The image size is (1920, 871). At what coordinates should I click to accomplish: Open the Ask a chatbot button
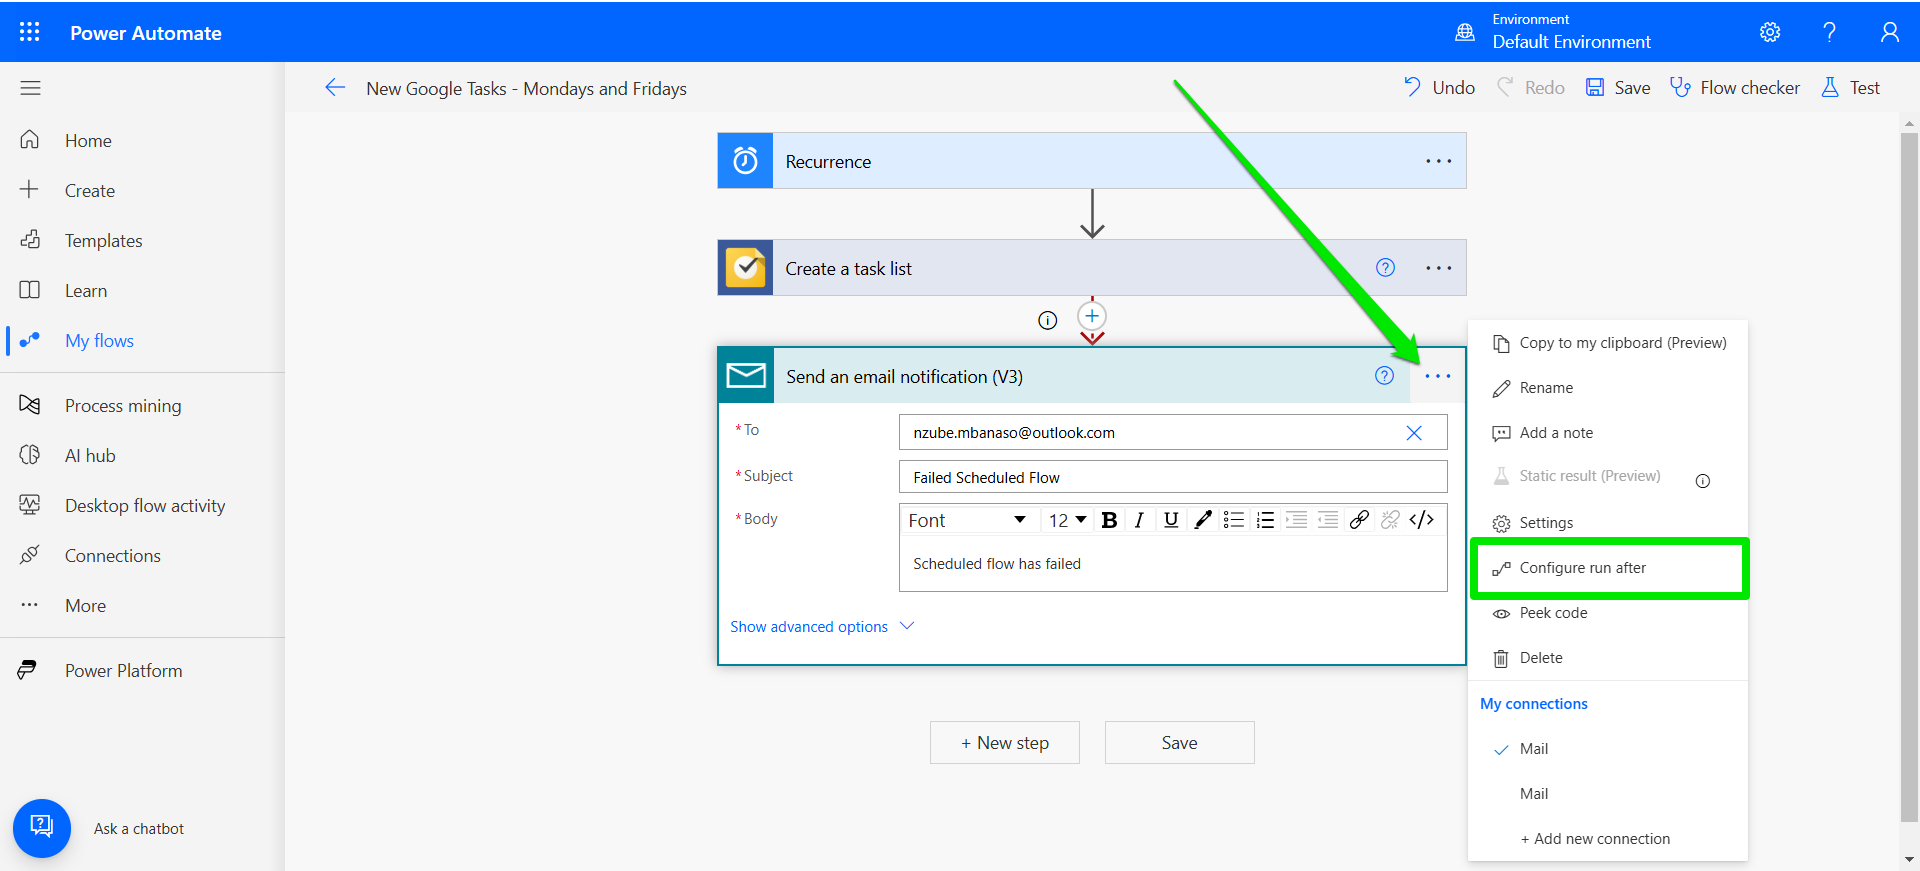42,828
